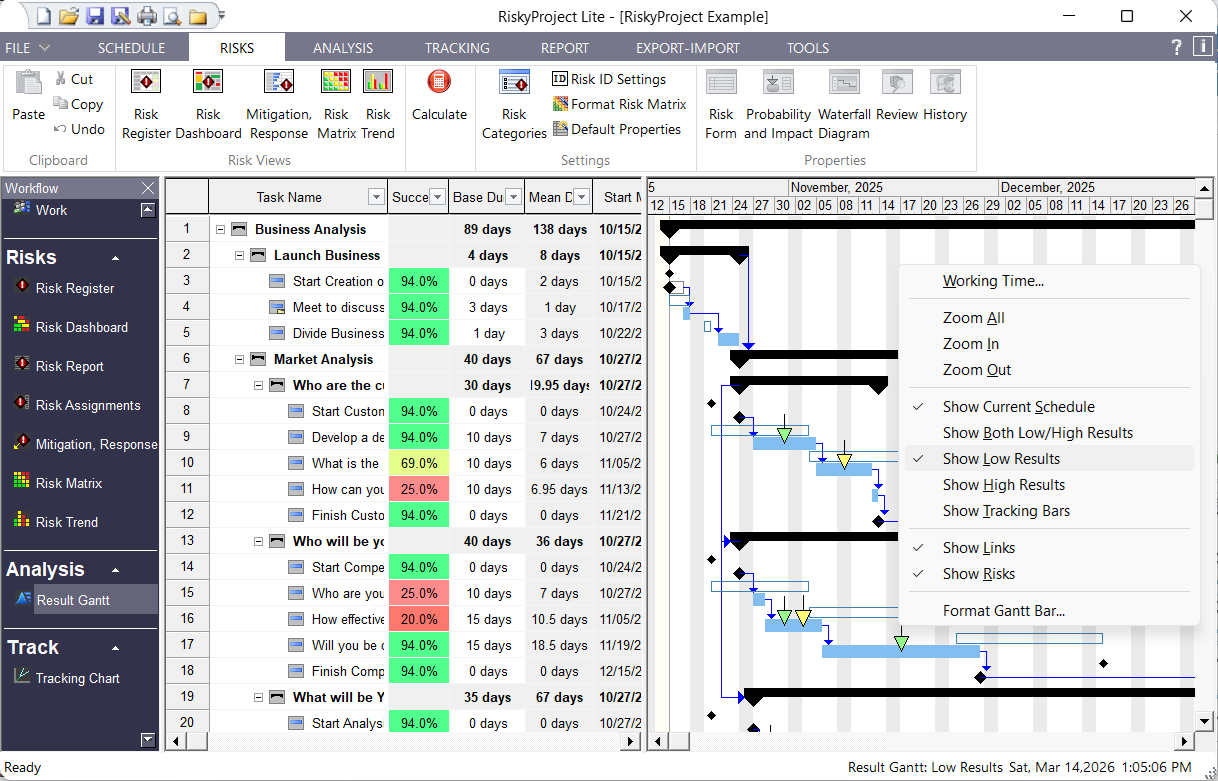Viewport: 1218px width, 781px height.
Task: Click the yellow 69.0% success probability cell
Action: 418,463
